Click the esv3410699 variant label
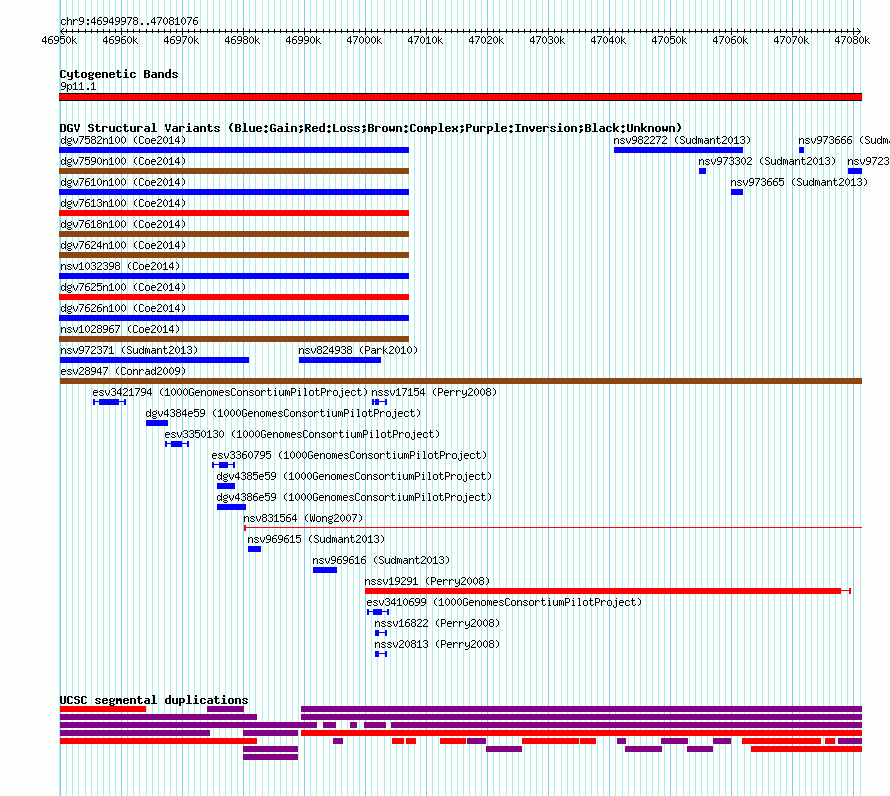890x796 pixels. pyautogui.click(x=504, y=602)
